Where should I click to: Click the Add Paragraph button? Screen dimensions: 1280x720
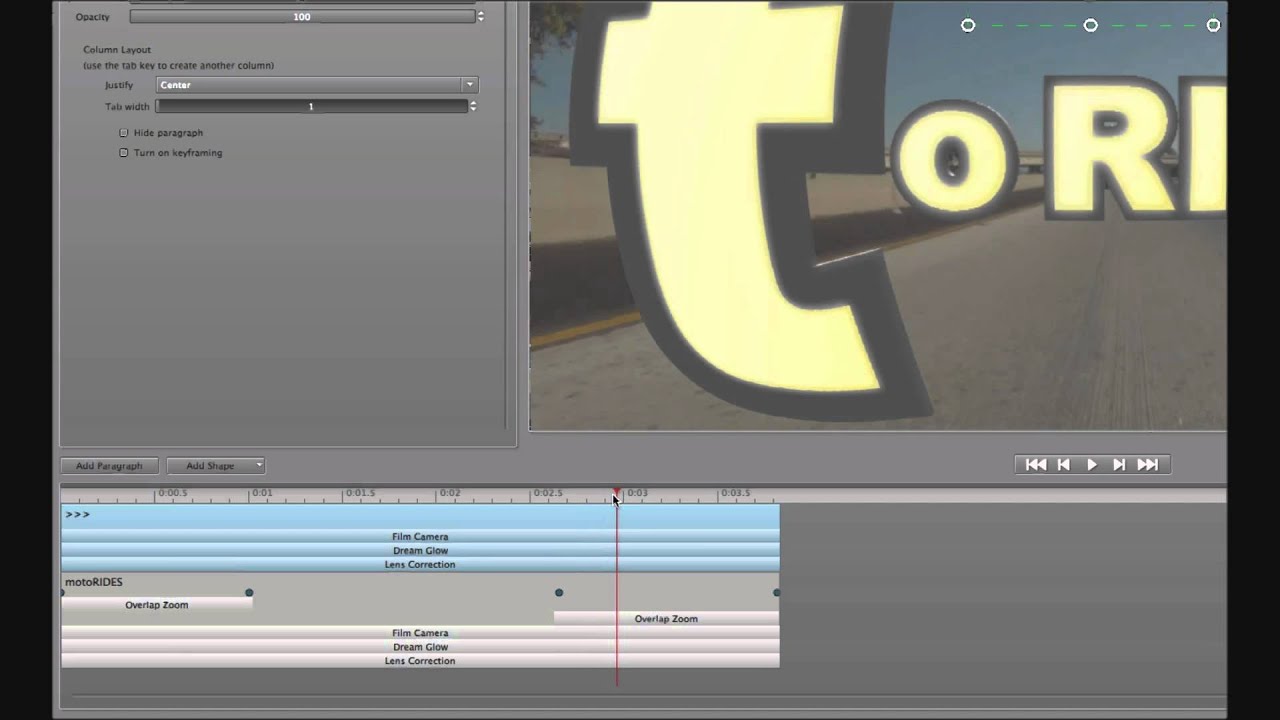[x=109, y=465]
